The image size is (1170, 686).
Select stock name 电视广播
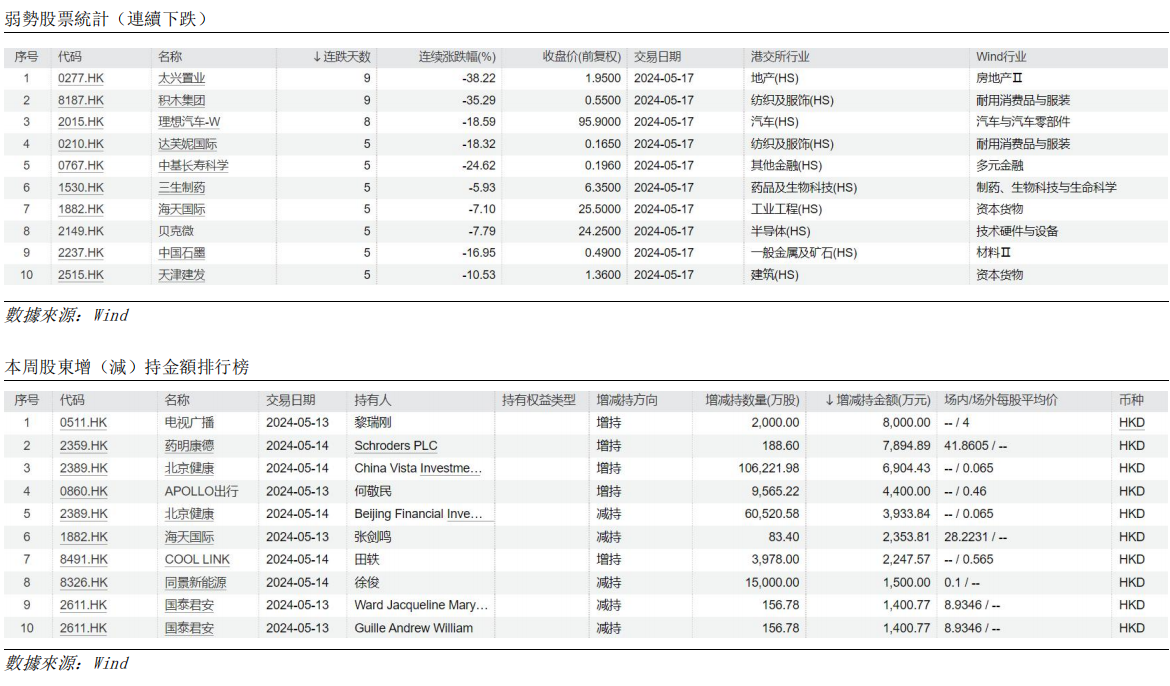click(x=190, y=422)
